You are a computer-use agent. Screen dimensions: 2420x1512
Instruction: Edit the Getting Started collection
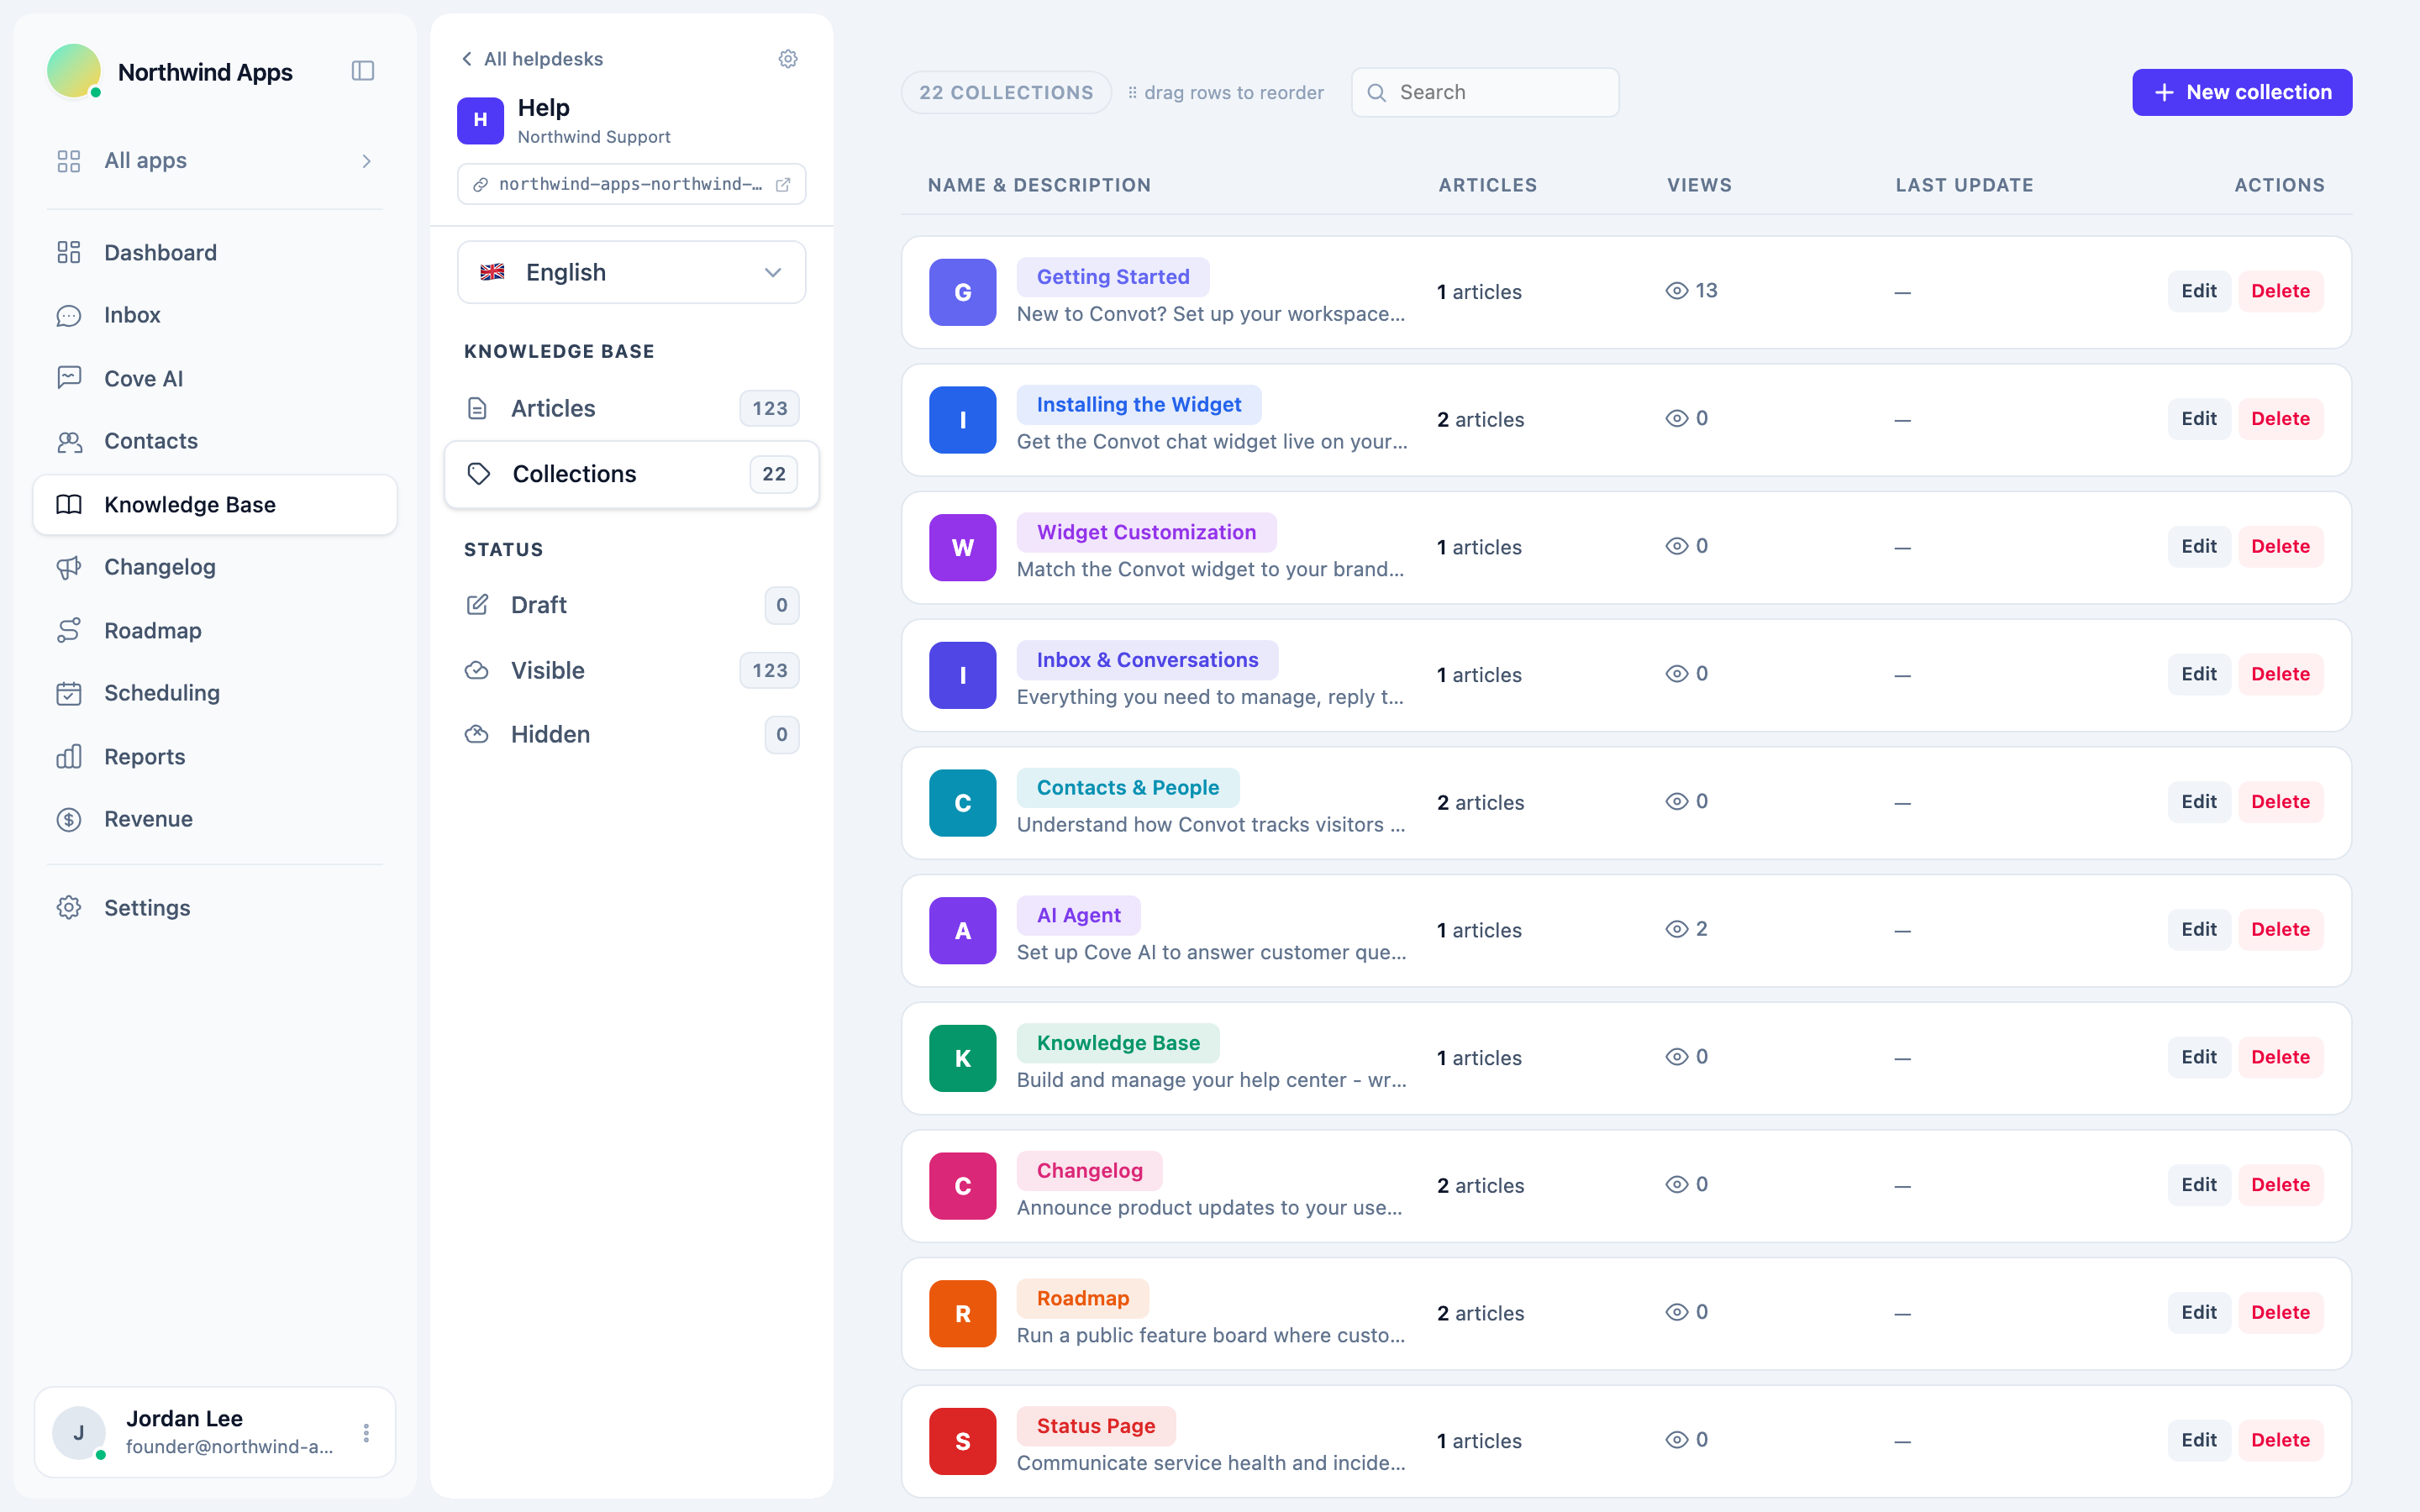(2199, 291)
